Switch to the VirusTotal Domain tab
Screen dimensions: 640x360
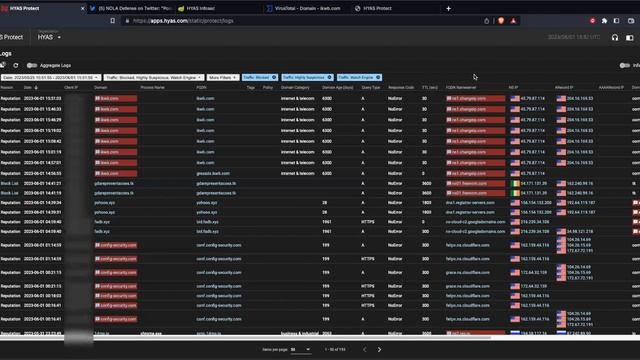point(306,9)
